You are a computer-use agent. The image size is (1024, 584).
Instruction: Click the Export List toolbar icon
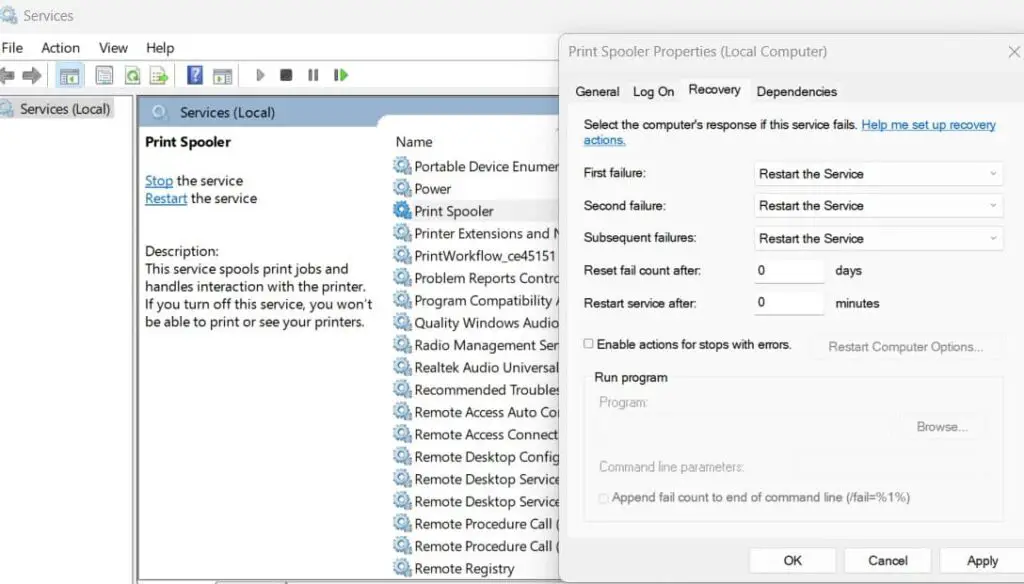pos(158,74)
